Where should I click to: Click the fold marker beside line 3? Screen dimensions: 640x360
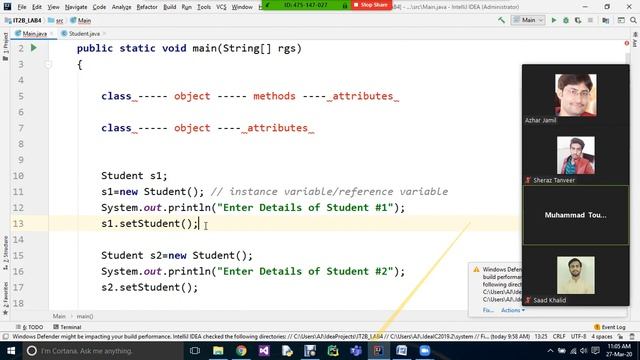point(48,64)
